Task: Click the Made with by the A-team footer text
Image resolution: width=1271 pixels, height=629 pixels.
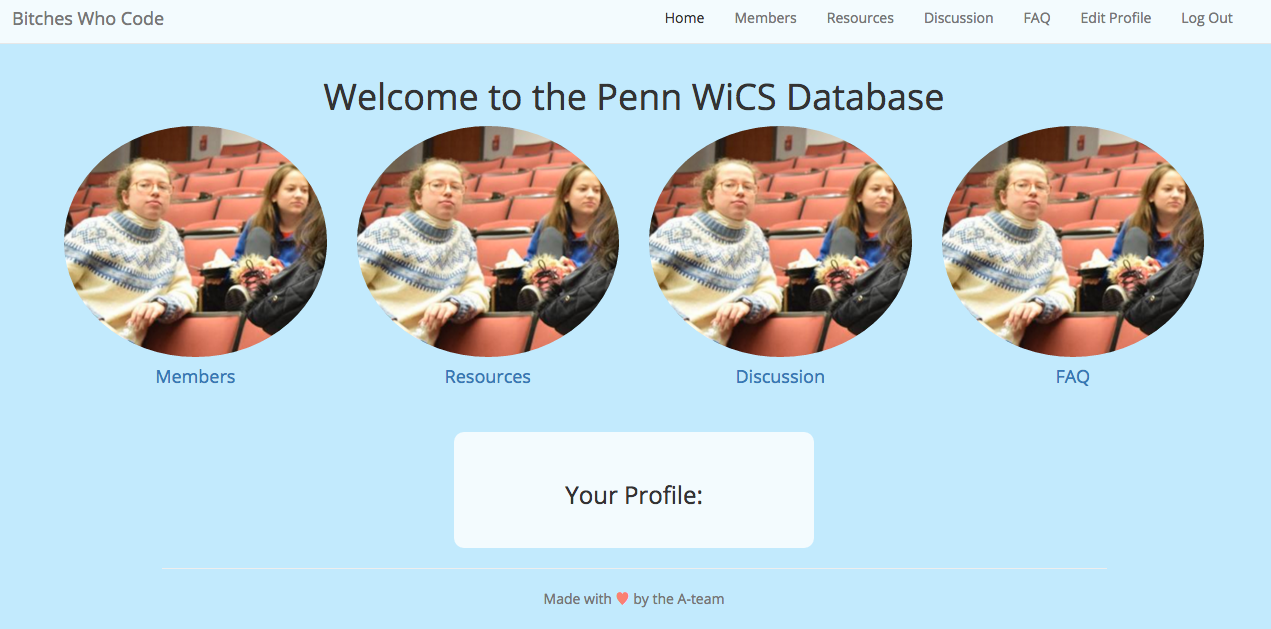Action: pos(634,599)
